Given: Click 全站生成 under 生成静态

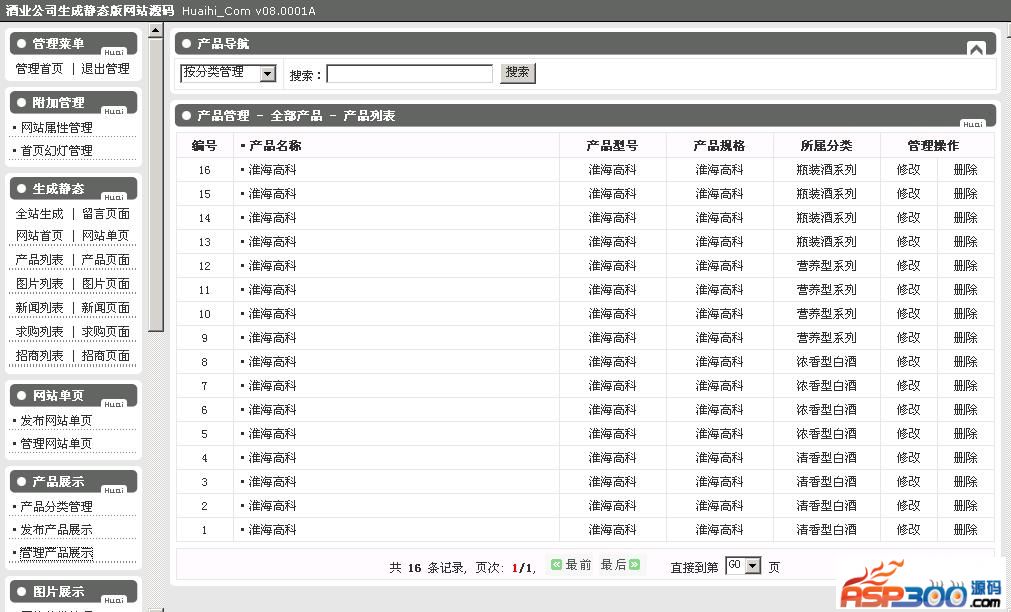Looking at the screenshot, I should (x=39, y=214).
